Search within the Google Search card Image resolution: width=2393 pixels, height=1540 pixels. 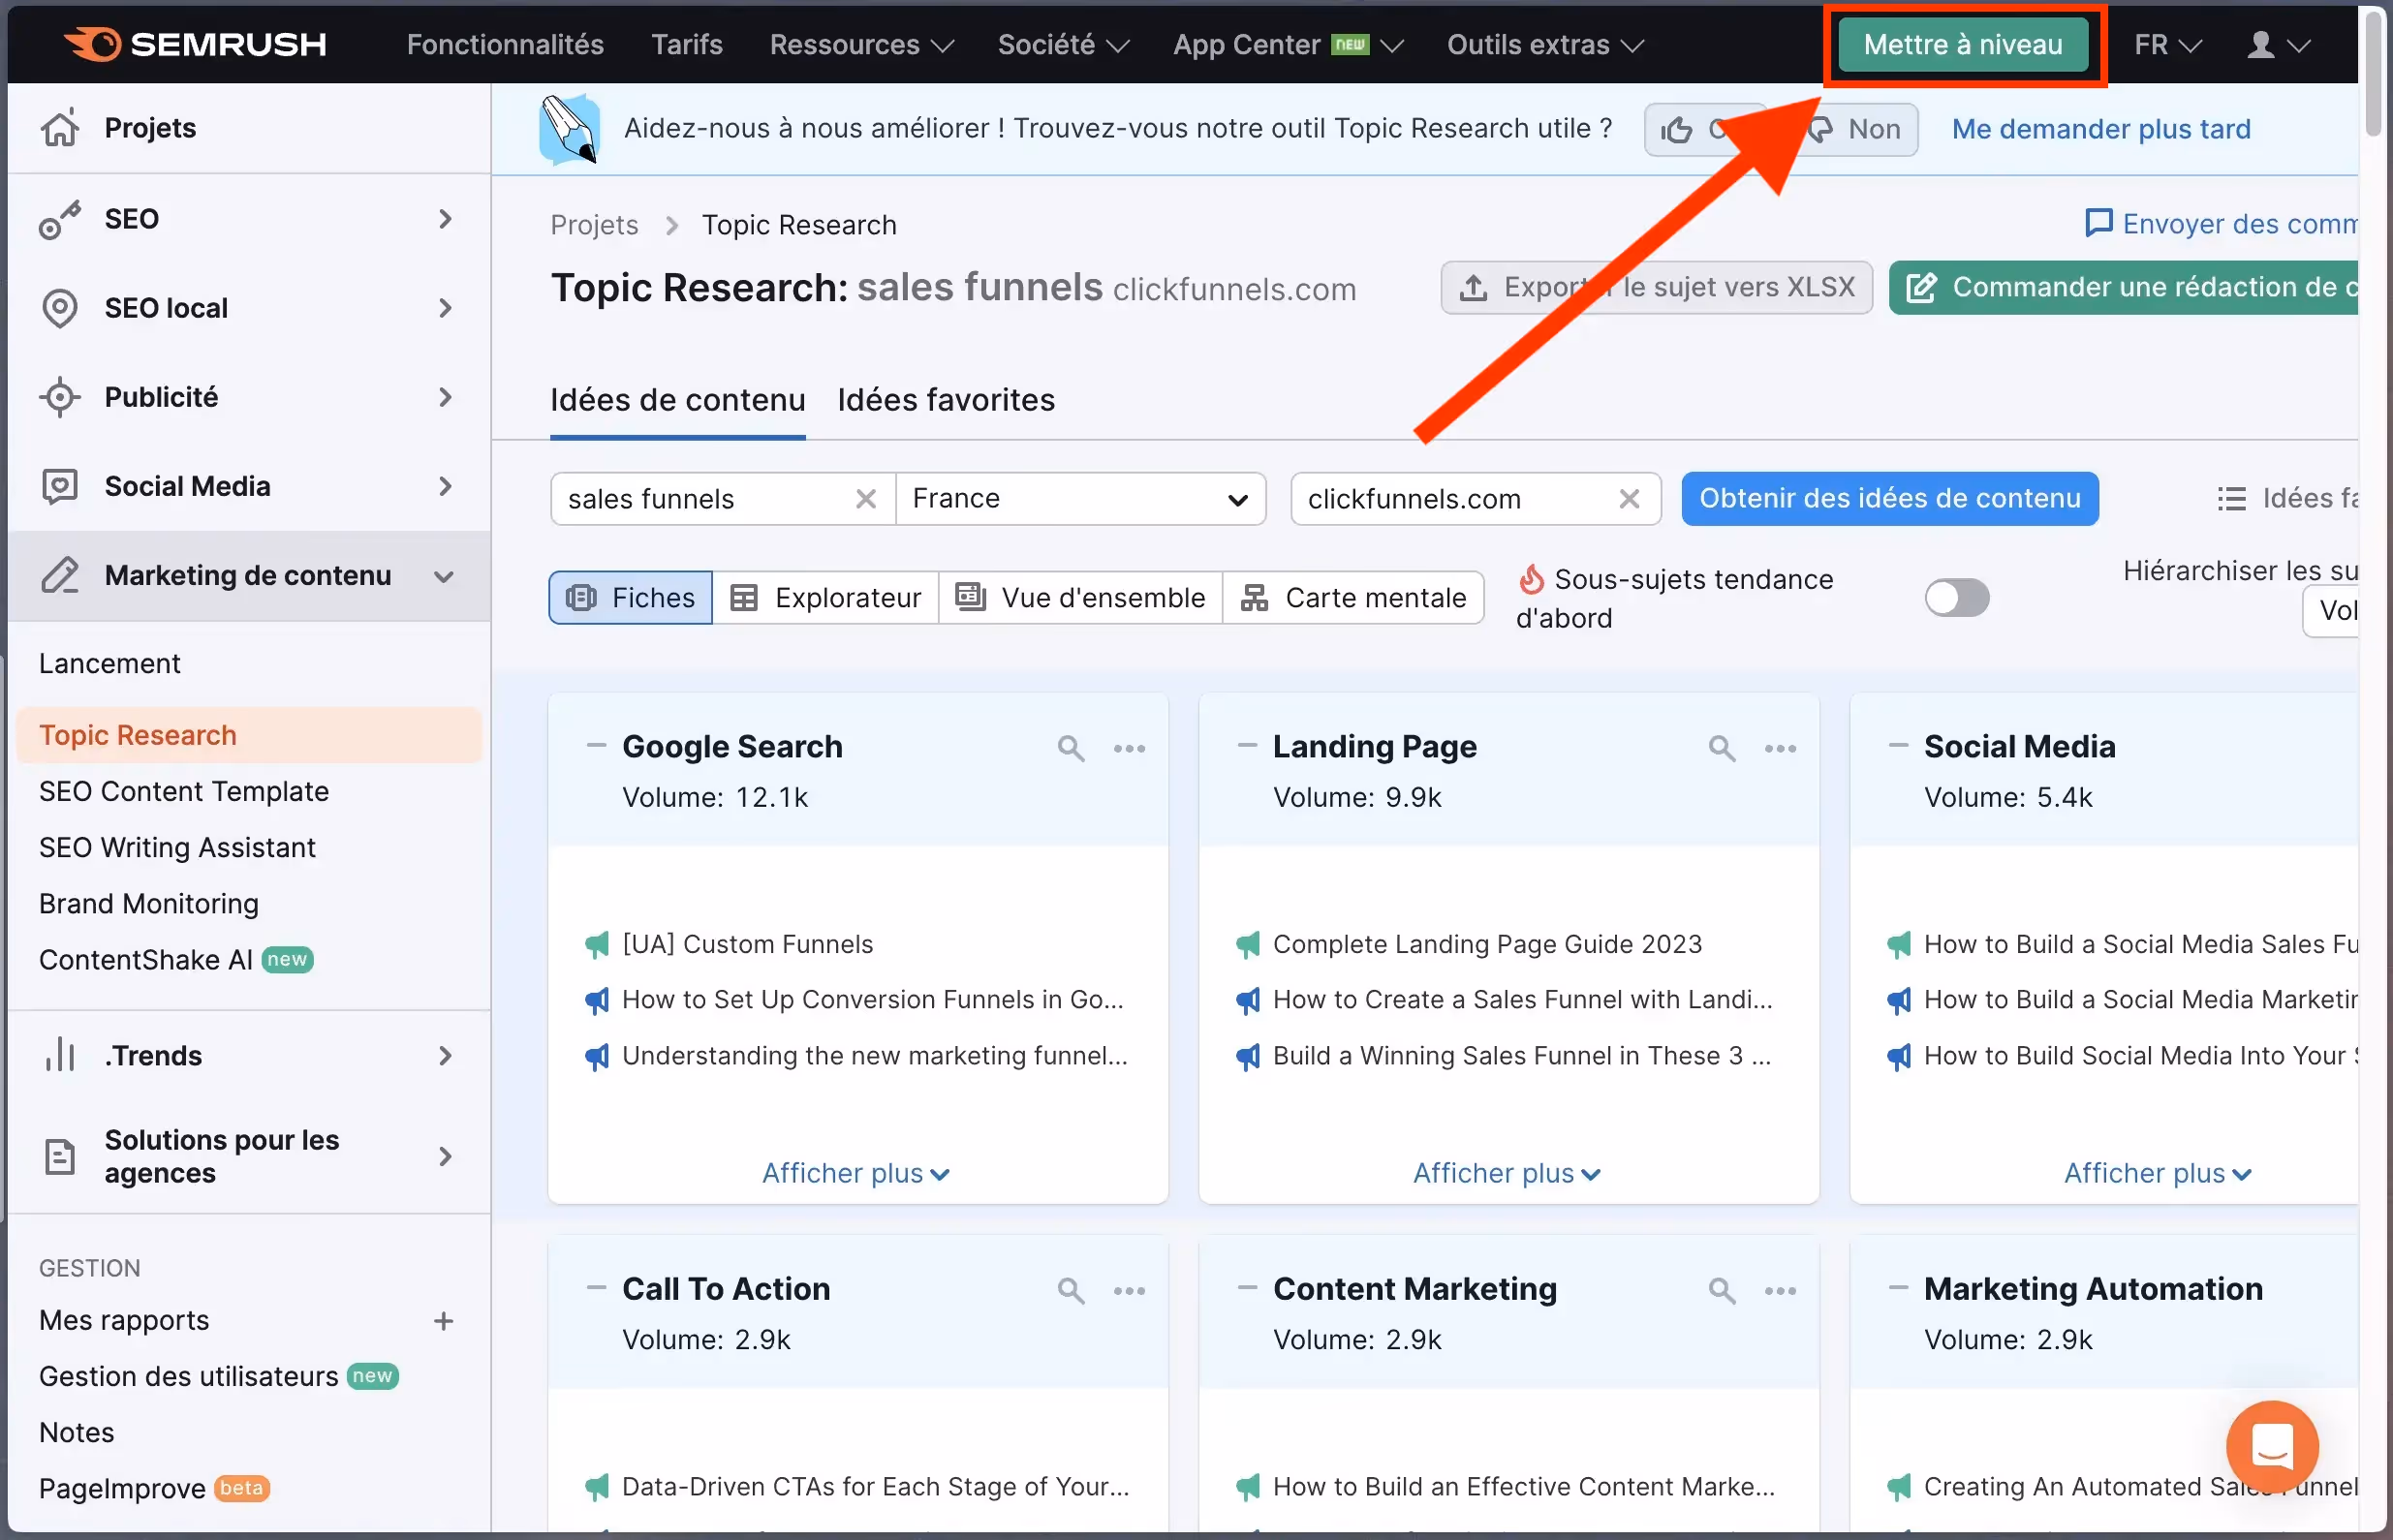pyautogui.click(x=1071, y=748)
